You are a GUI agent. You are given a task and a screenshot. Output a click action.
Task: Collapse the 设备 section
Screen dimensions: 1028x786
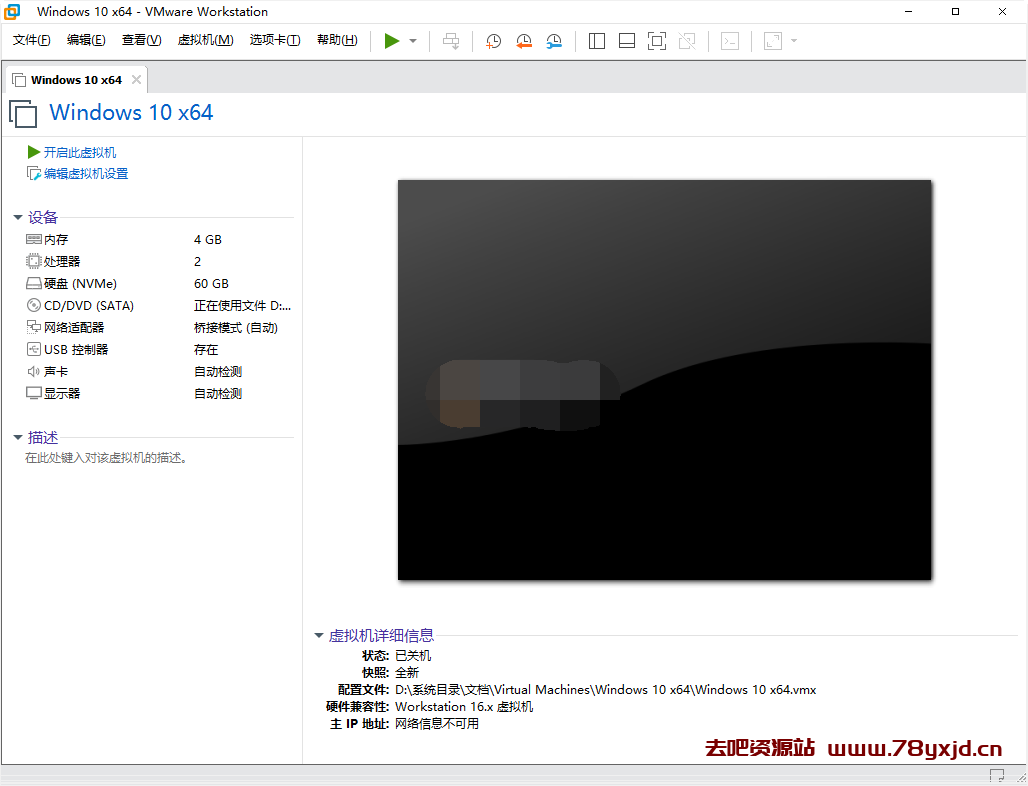point(18,217)
